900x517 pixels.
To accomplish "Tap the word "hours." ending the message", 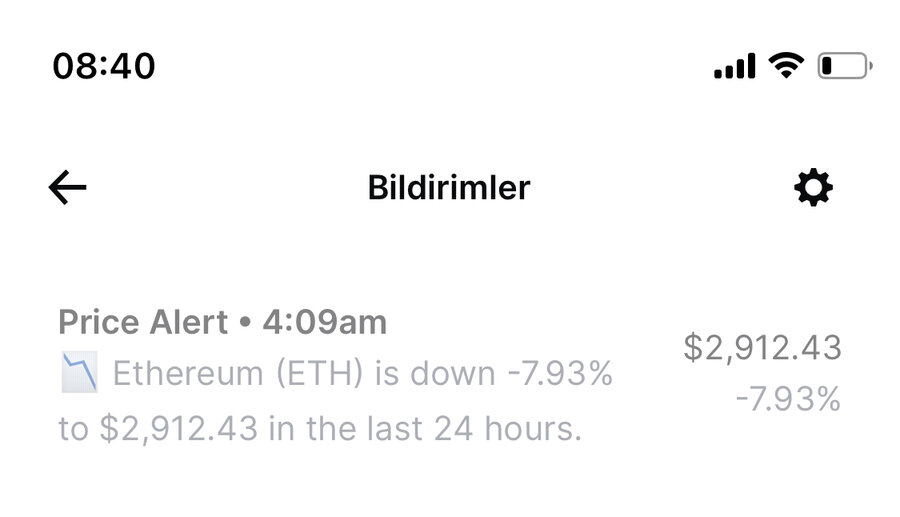I will coord(531,429).
